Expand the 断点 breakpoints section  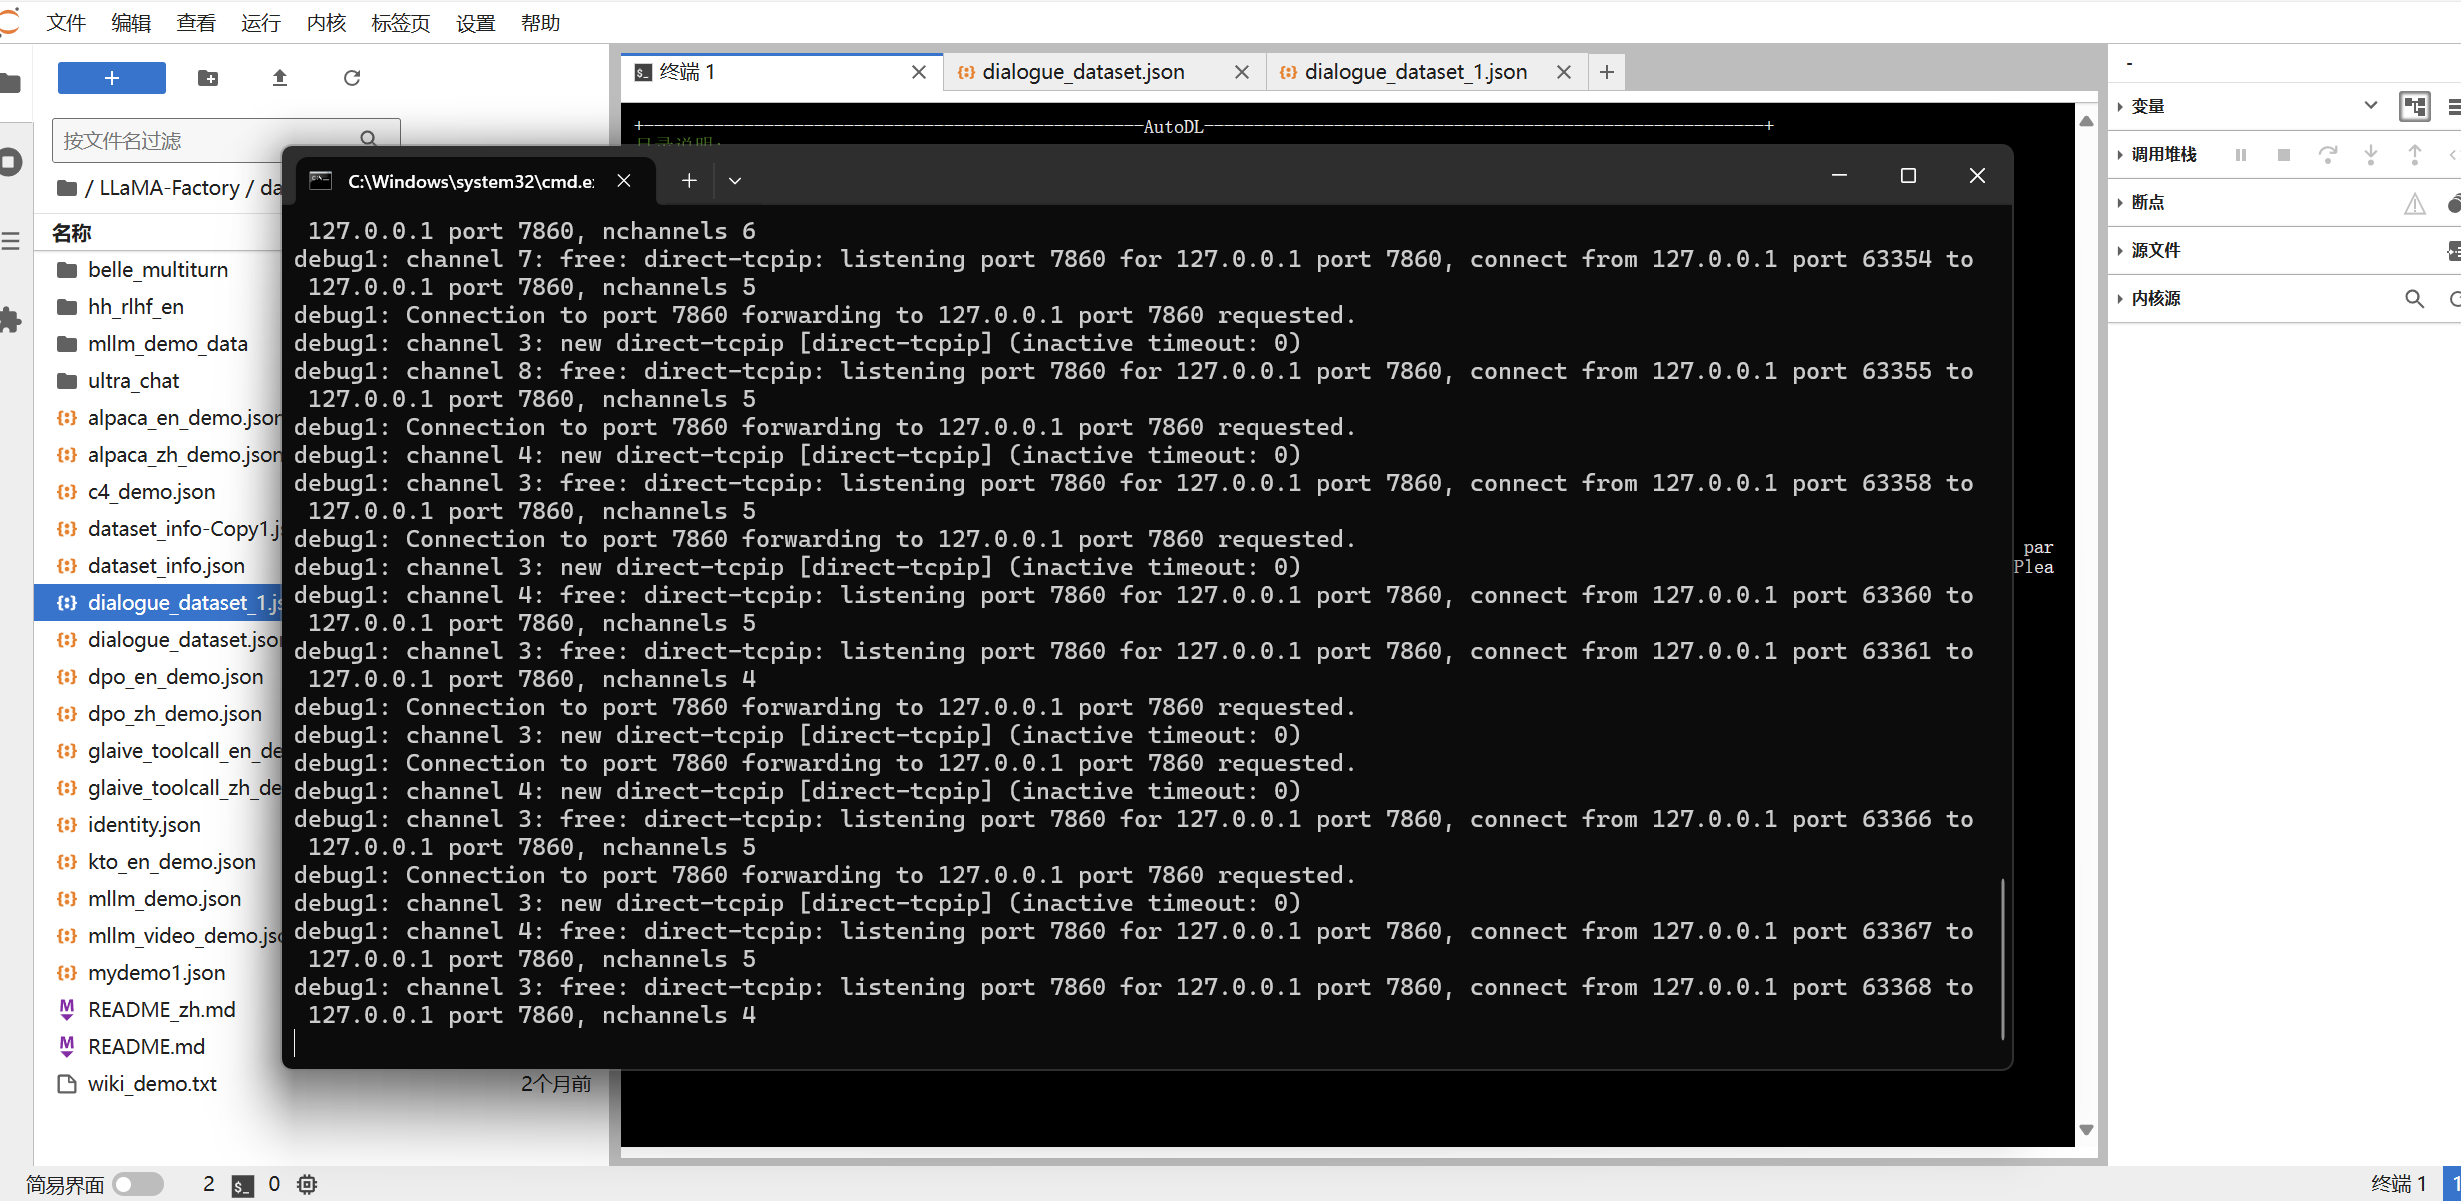tap(2147, 202)
